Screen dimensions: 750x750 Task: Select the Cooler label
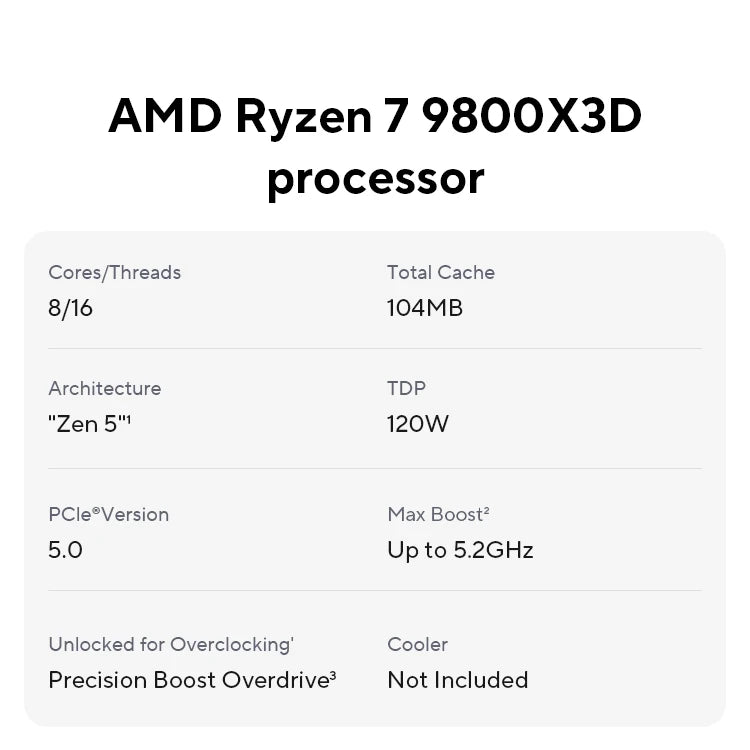[417, 644]
